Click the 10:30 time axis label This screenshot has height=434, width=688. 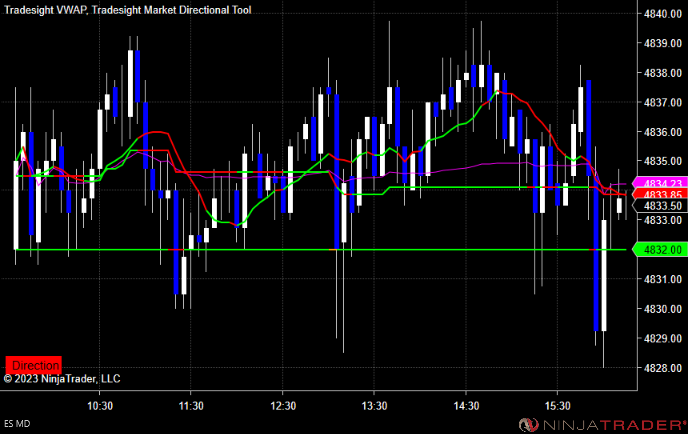tap(100, 406)
